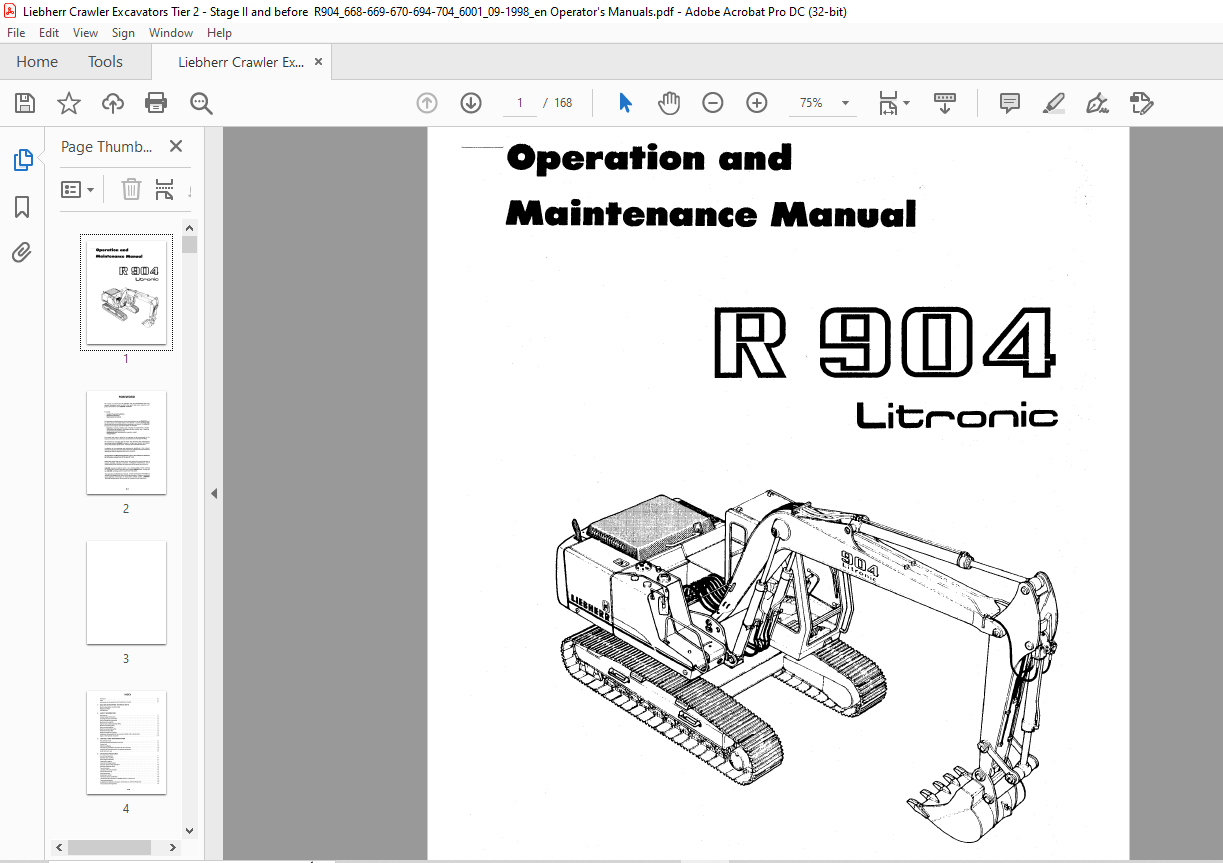Collapse the navigation pane with the arrow
This screenshot has width=1223, height=863.
213,493
